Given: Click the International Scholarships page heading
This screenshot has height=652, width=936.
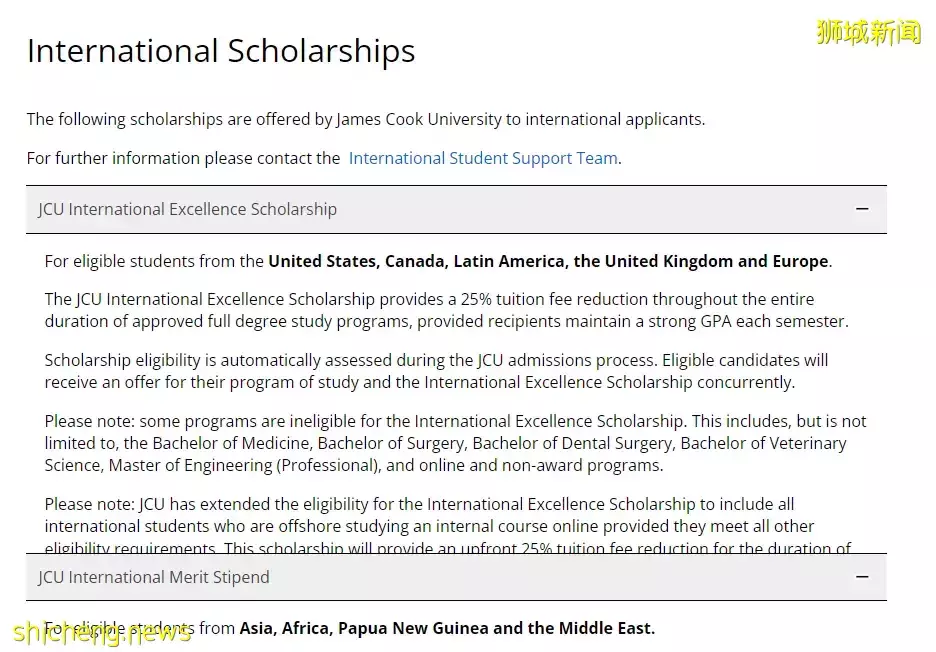Looking at the screenshot, I should [221, 51].
